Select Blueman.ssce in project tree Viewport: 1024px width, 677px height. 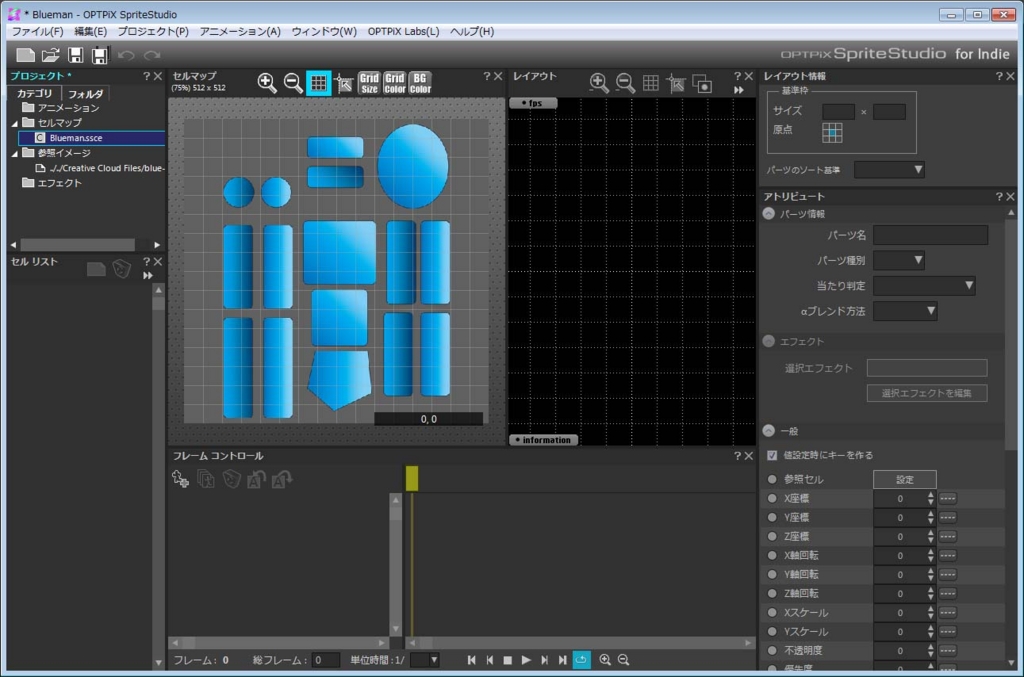pos(76,138)
